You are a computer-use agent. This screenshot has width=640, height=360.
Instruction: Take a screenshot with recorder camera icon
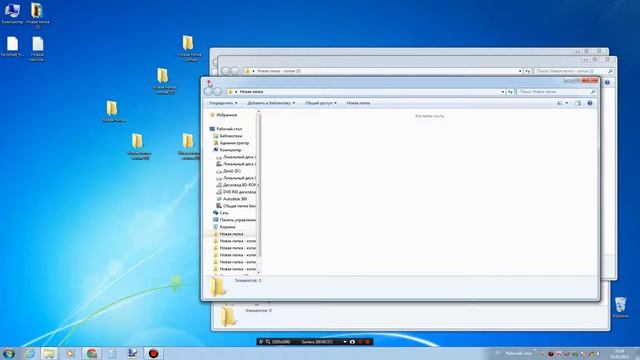(352, 342)
